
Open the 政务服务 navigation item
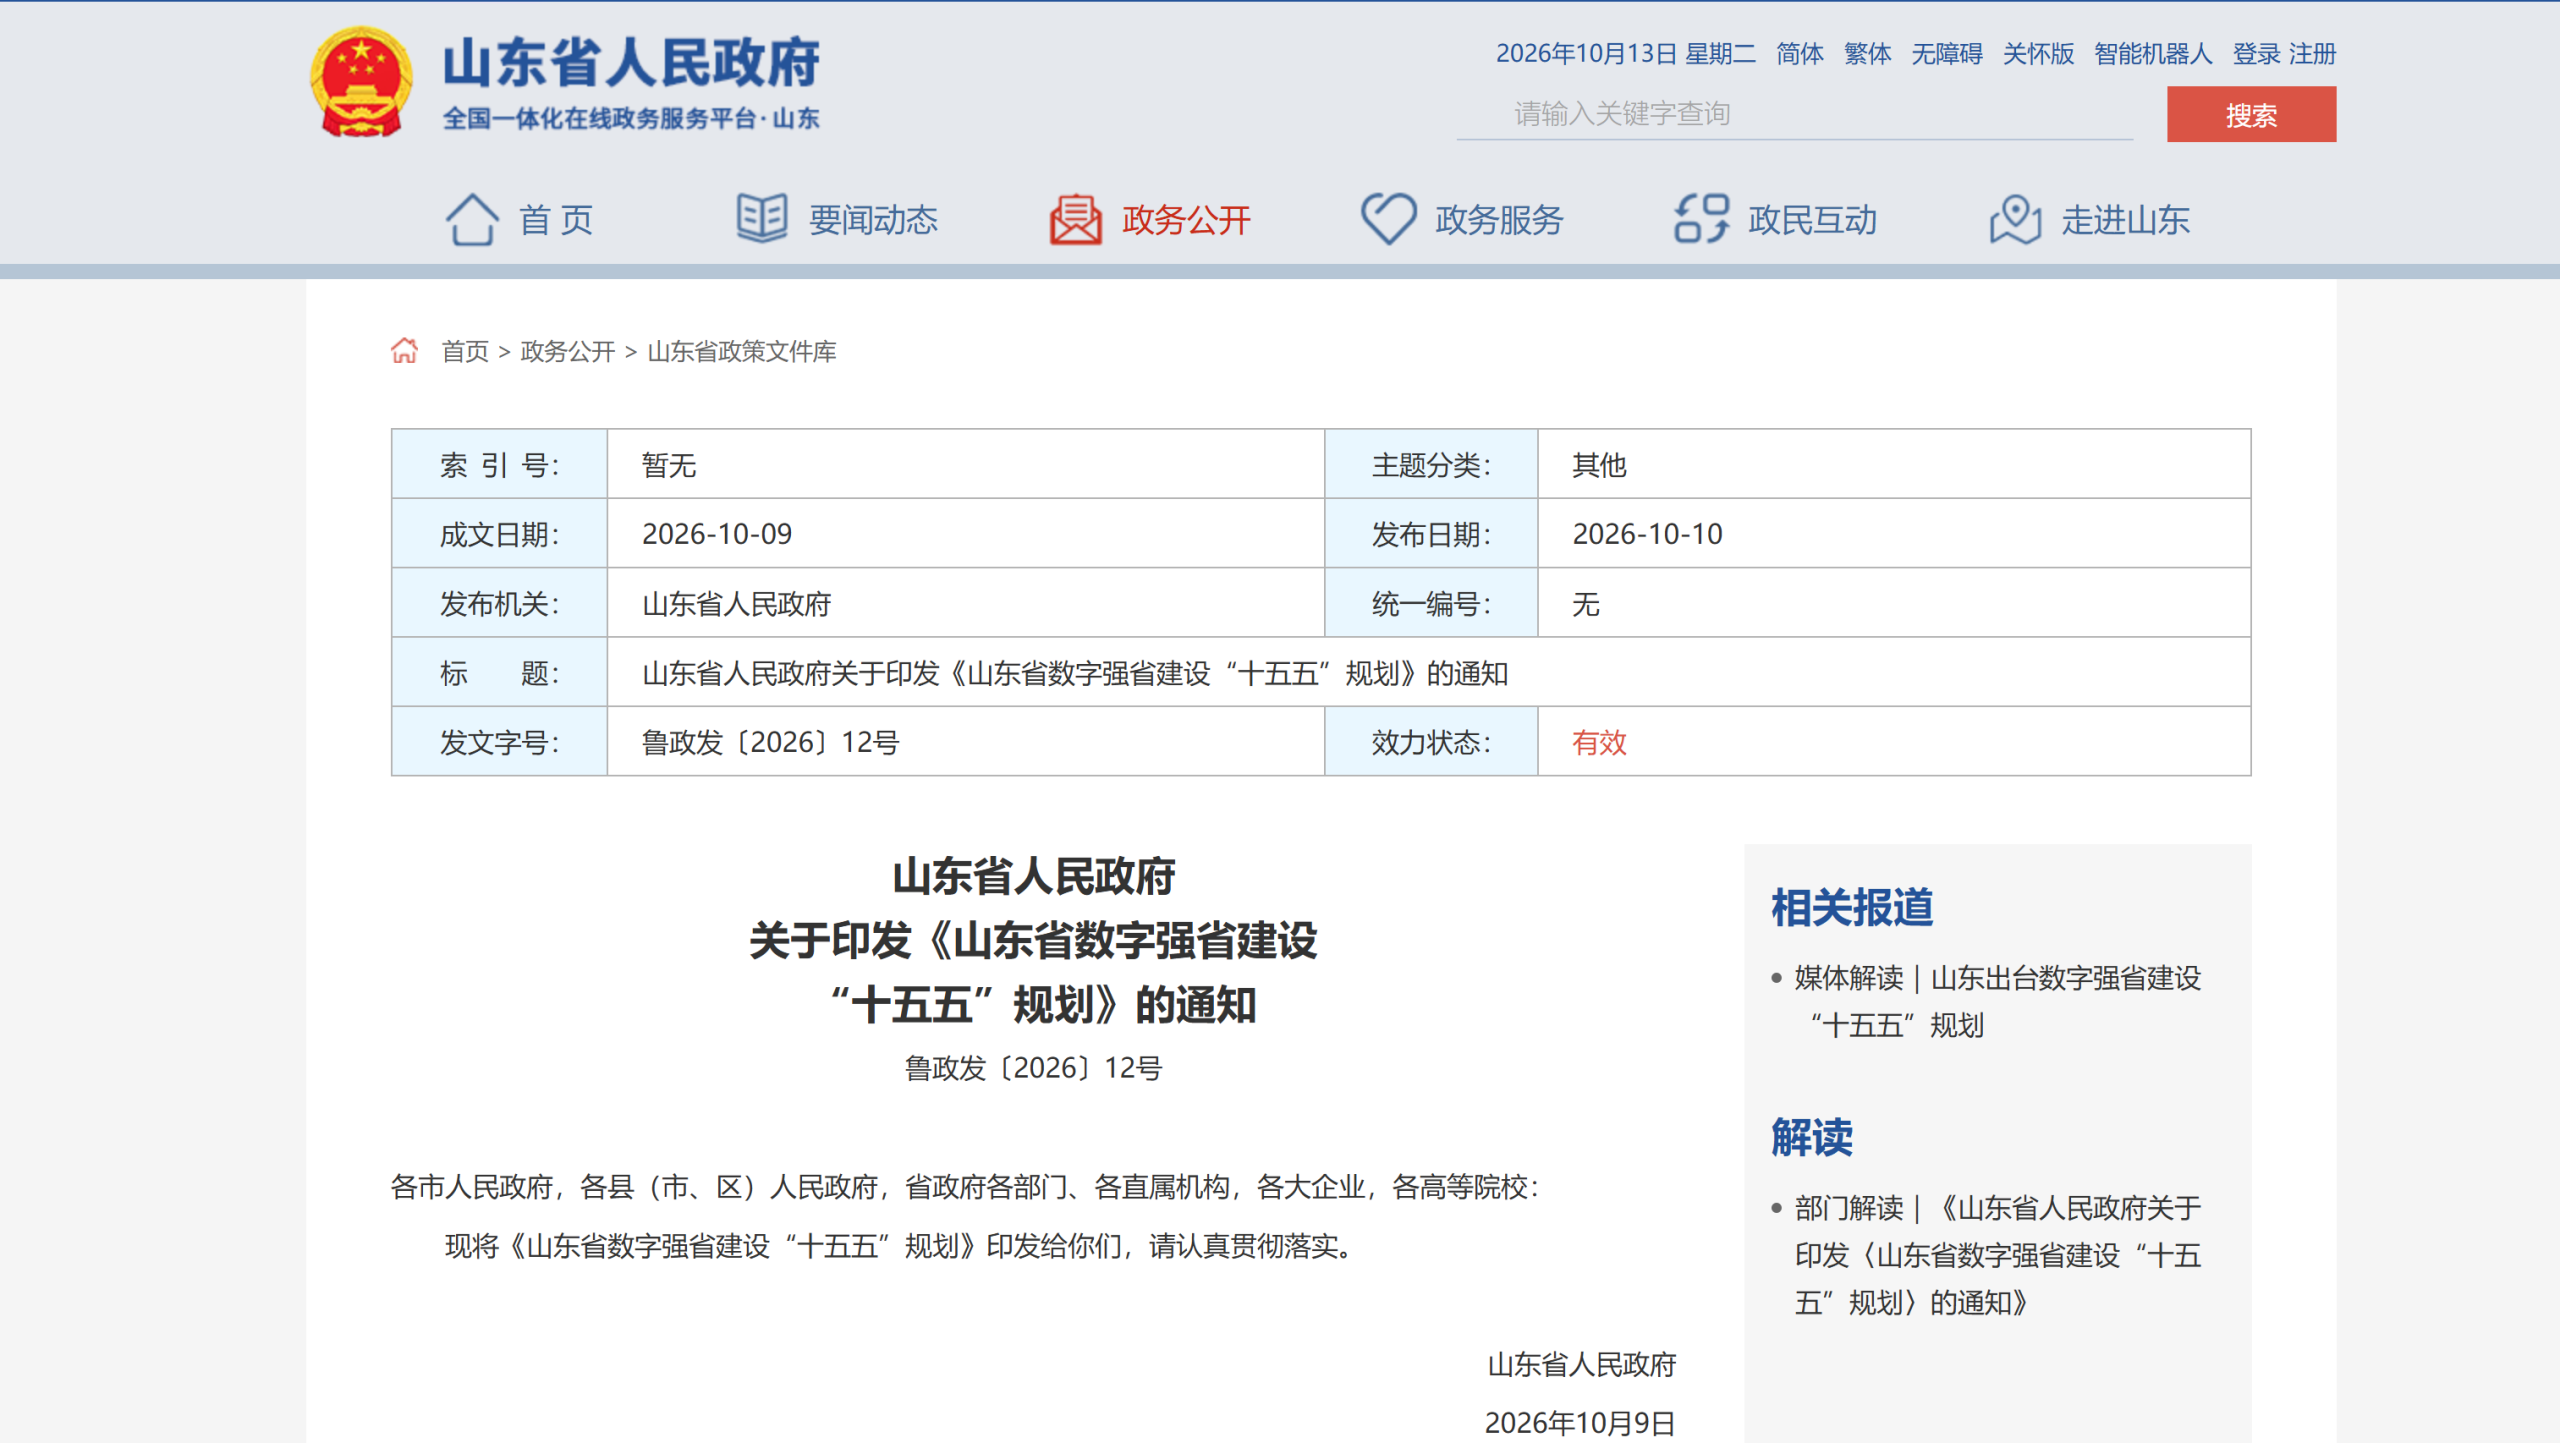coord(1499,220)
